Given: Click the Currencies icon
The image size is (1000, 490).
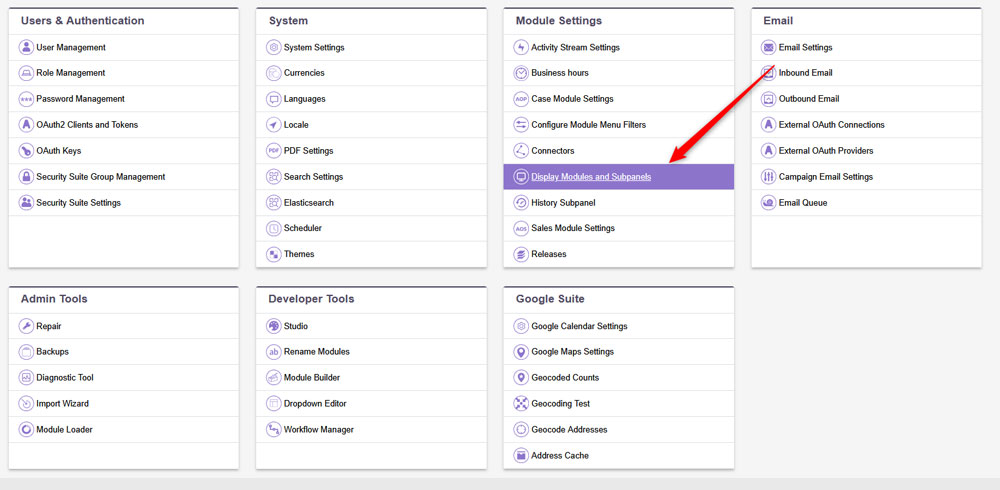Looking at the screenshot, I should click(274, 73).
